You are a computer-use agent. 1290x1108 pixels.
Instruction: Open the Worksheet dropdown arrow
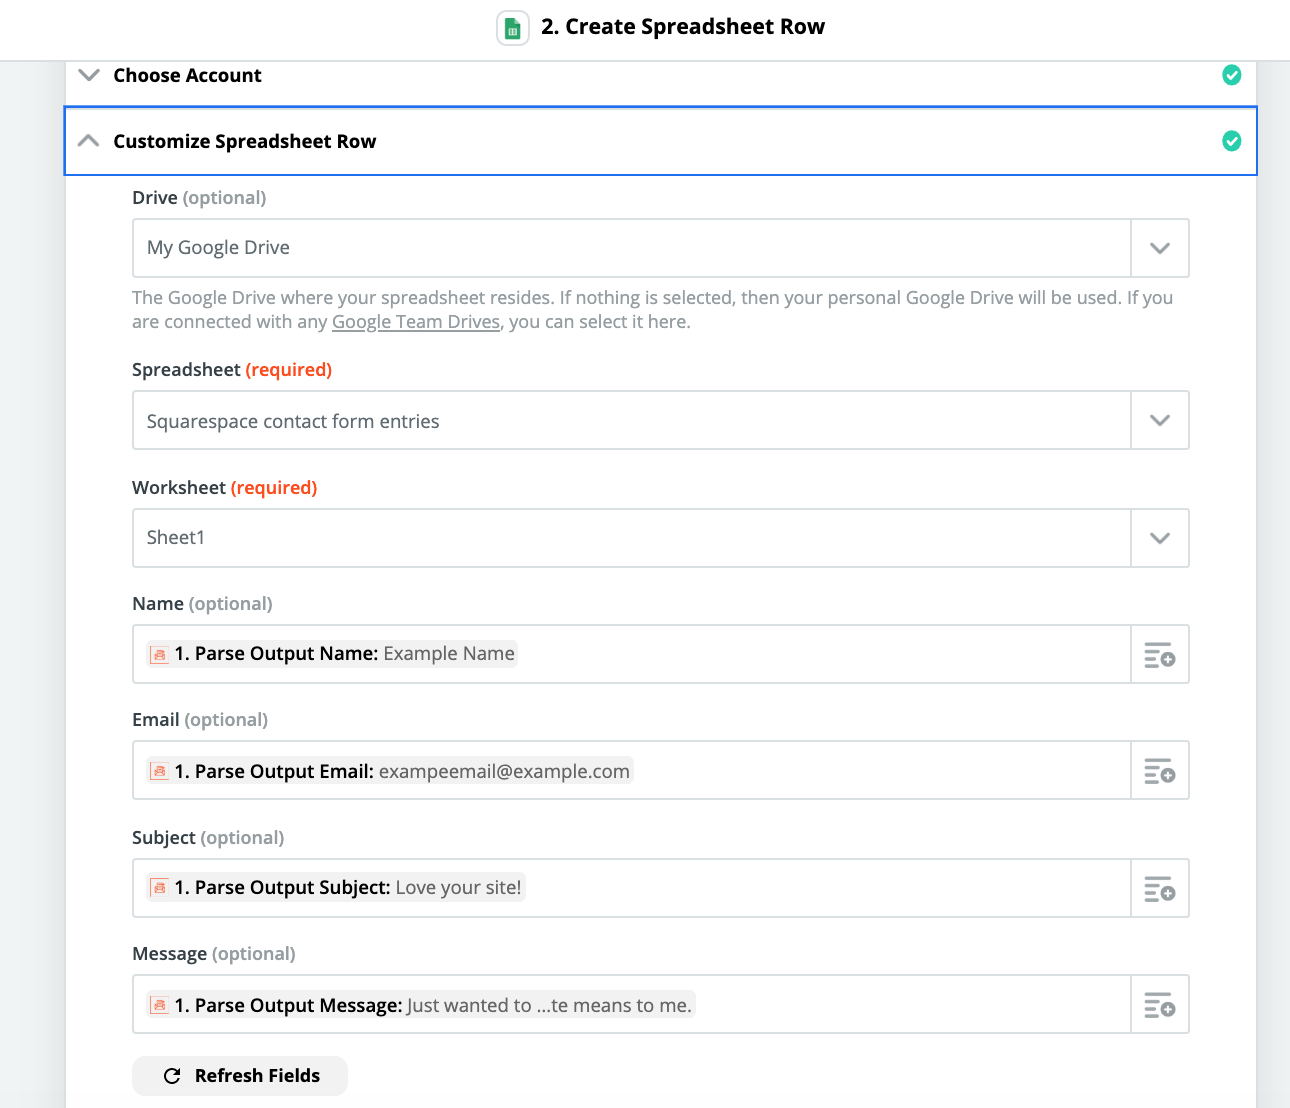coord(1160,538)
